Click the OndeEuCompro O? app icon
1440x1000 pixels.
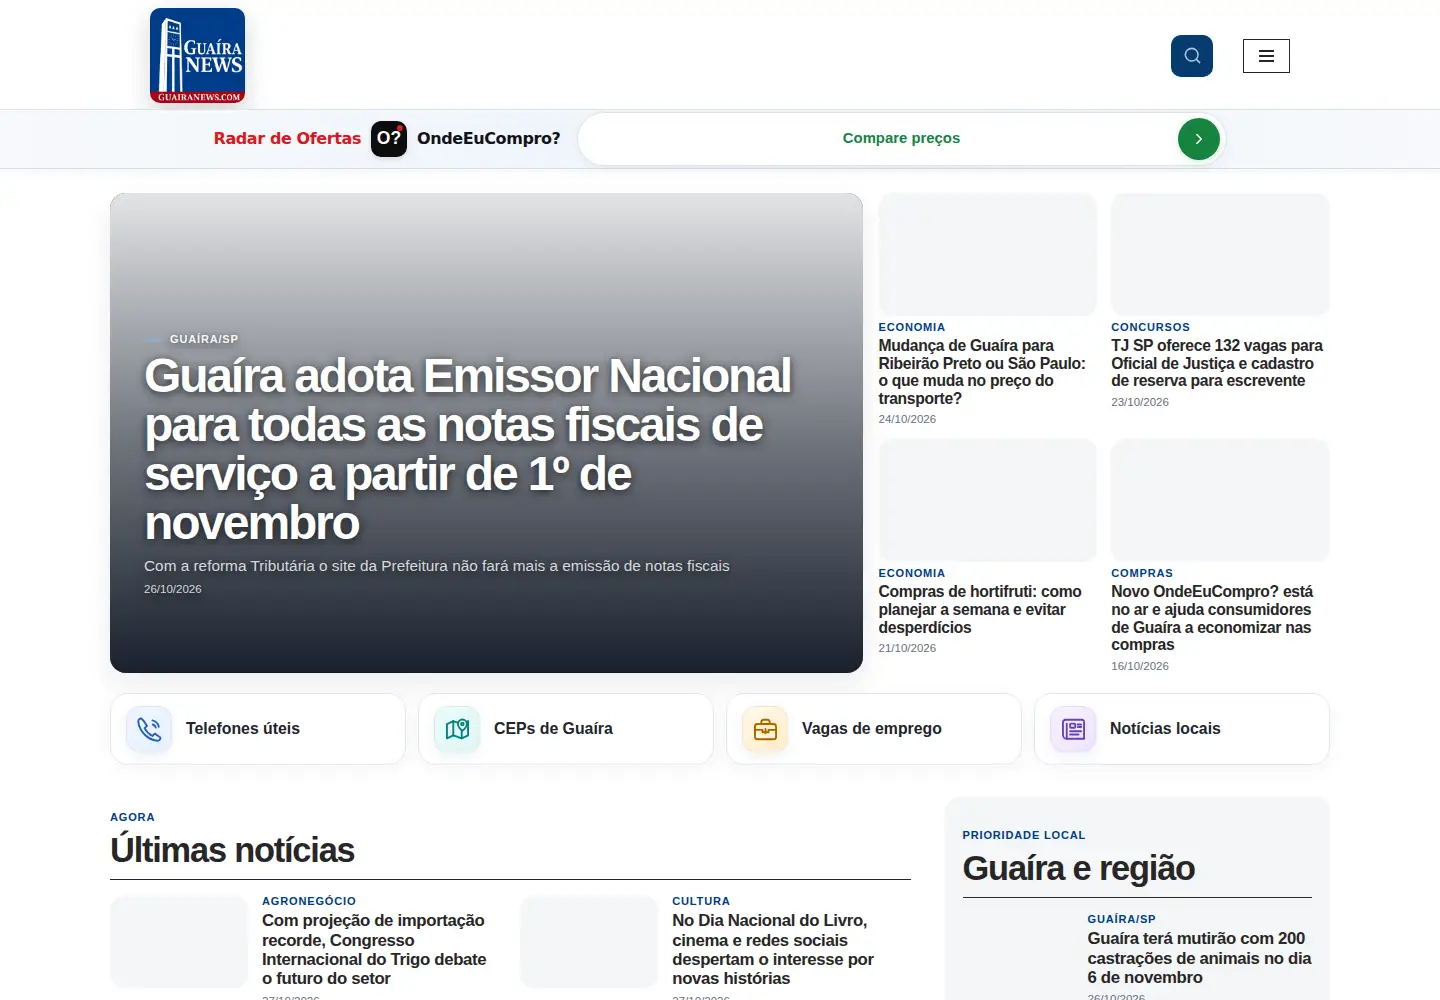tap(389, 138)
